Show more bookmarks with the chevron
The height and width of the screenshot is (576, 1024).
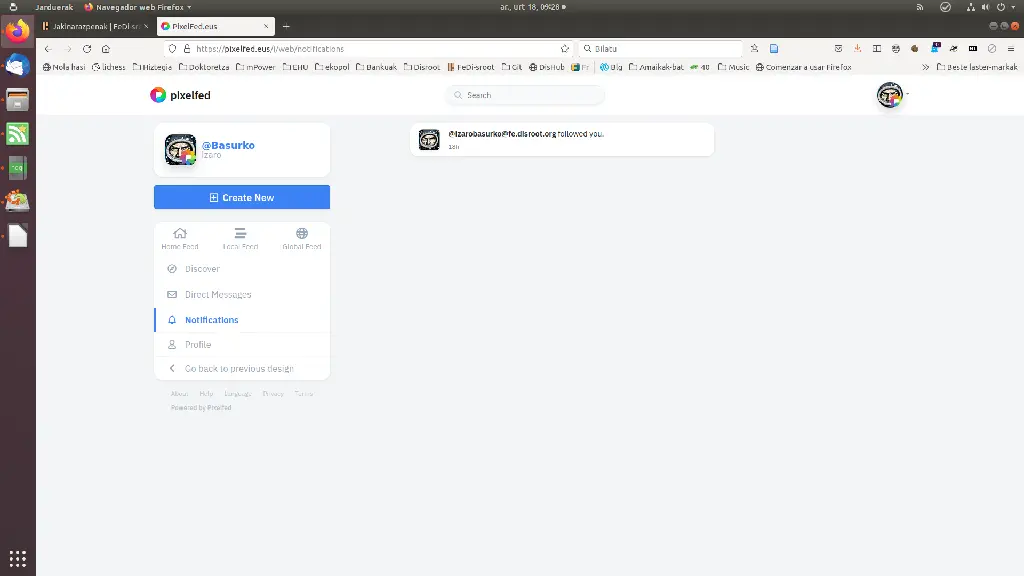tap(925, 67)
